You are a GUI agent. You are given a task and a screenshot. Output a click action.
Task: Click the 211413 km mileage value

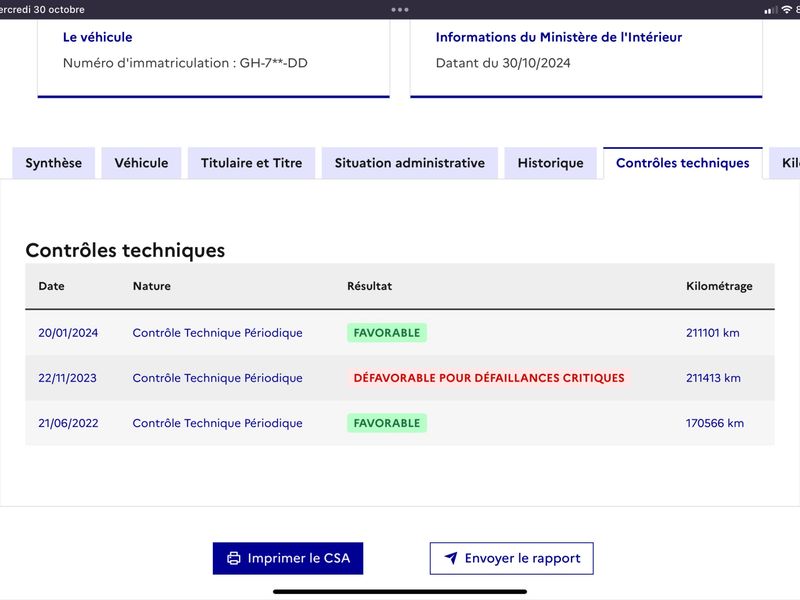click(713, 378)
